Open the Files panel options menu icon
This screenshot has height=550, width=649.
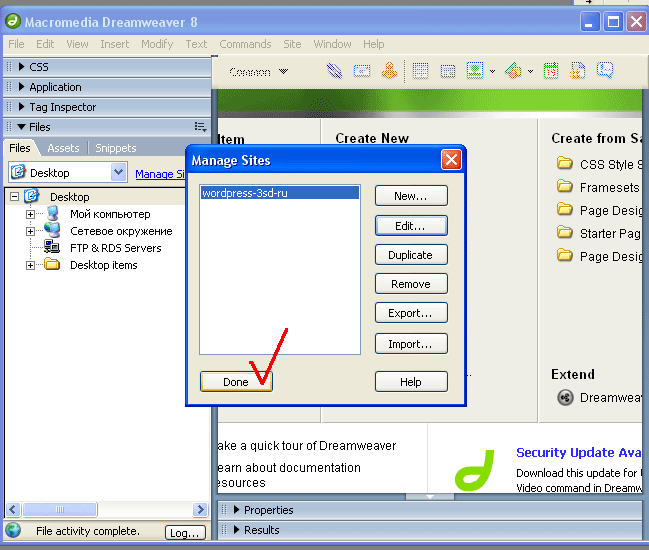[x=200, y=127]
